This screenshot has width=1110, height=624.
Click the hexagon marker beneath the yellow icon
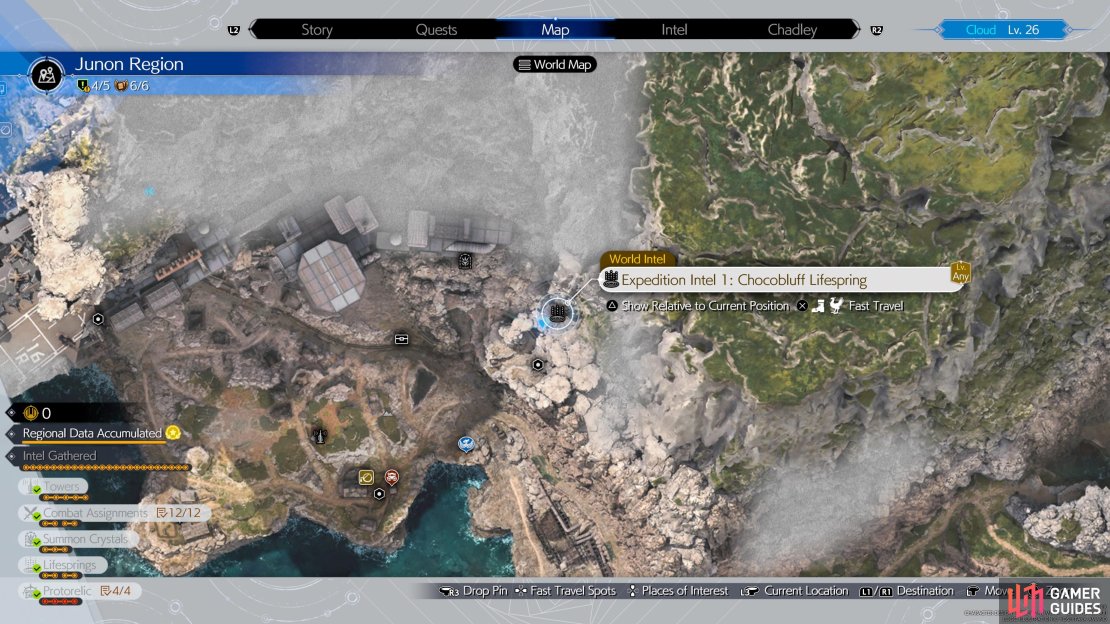click(x=379, y=494)
